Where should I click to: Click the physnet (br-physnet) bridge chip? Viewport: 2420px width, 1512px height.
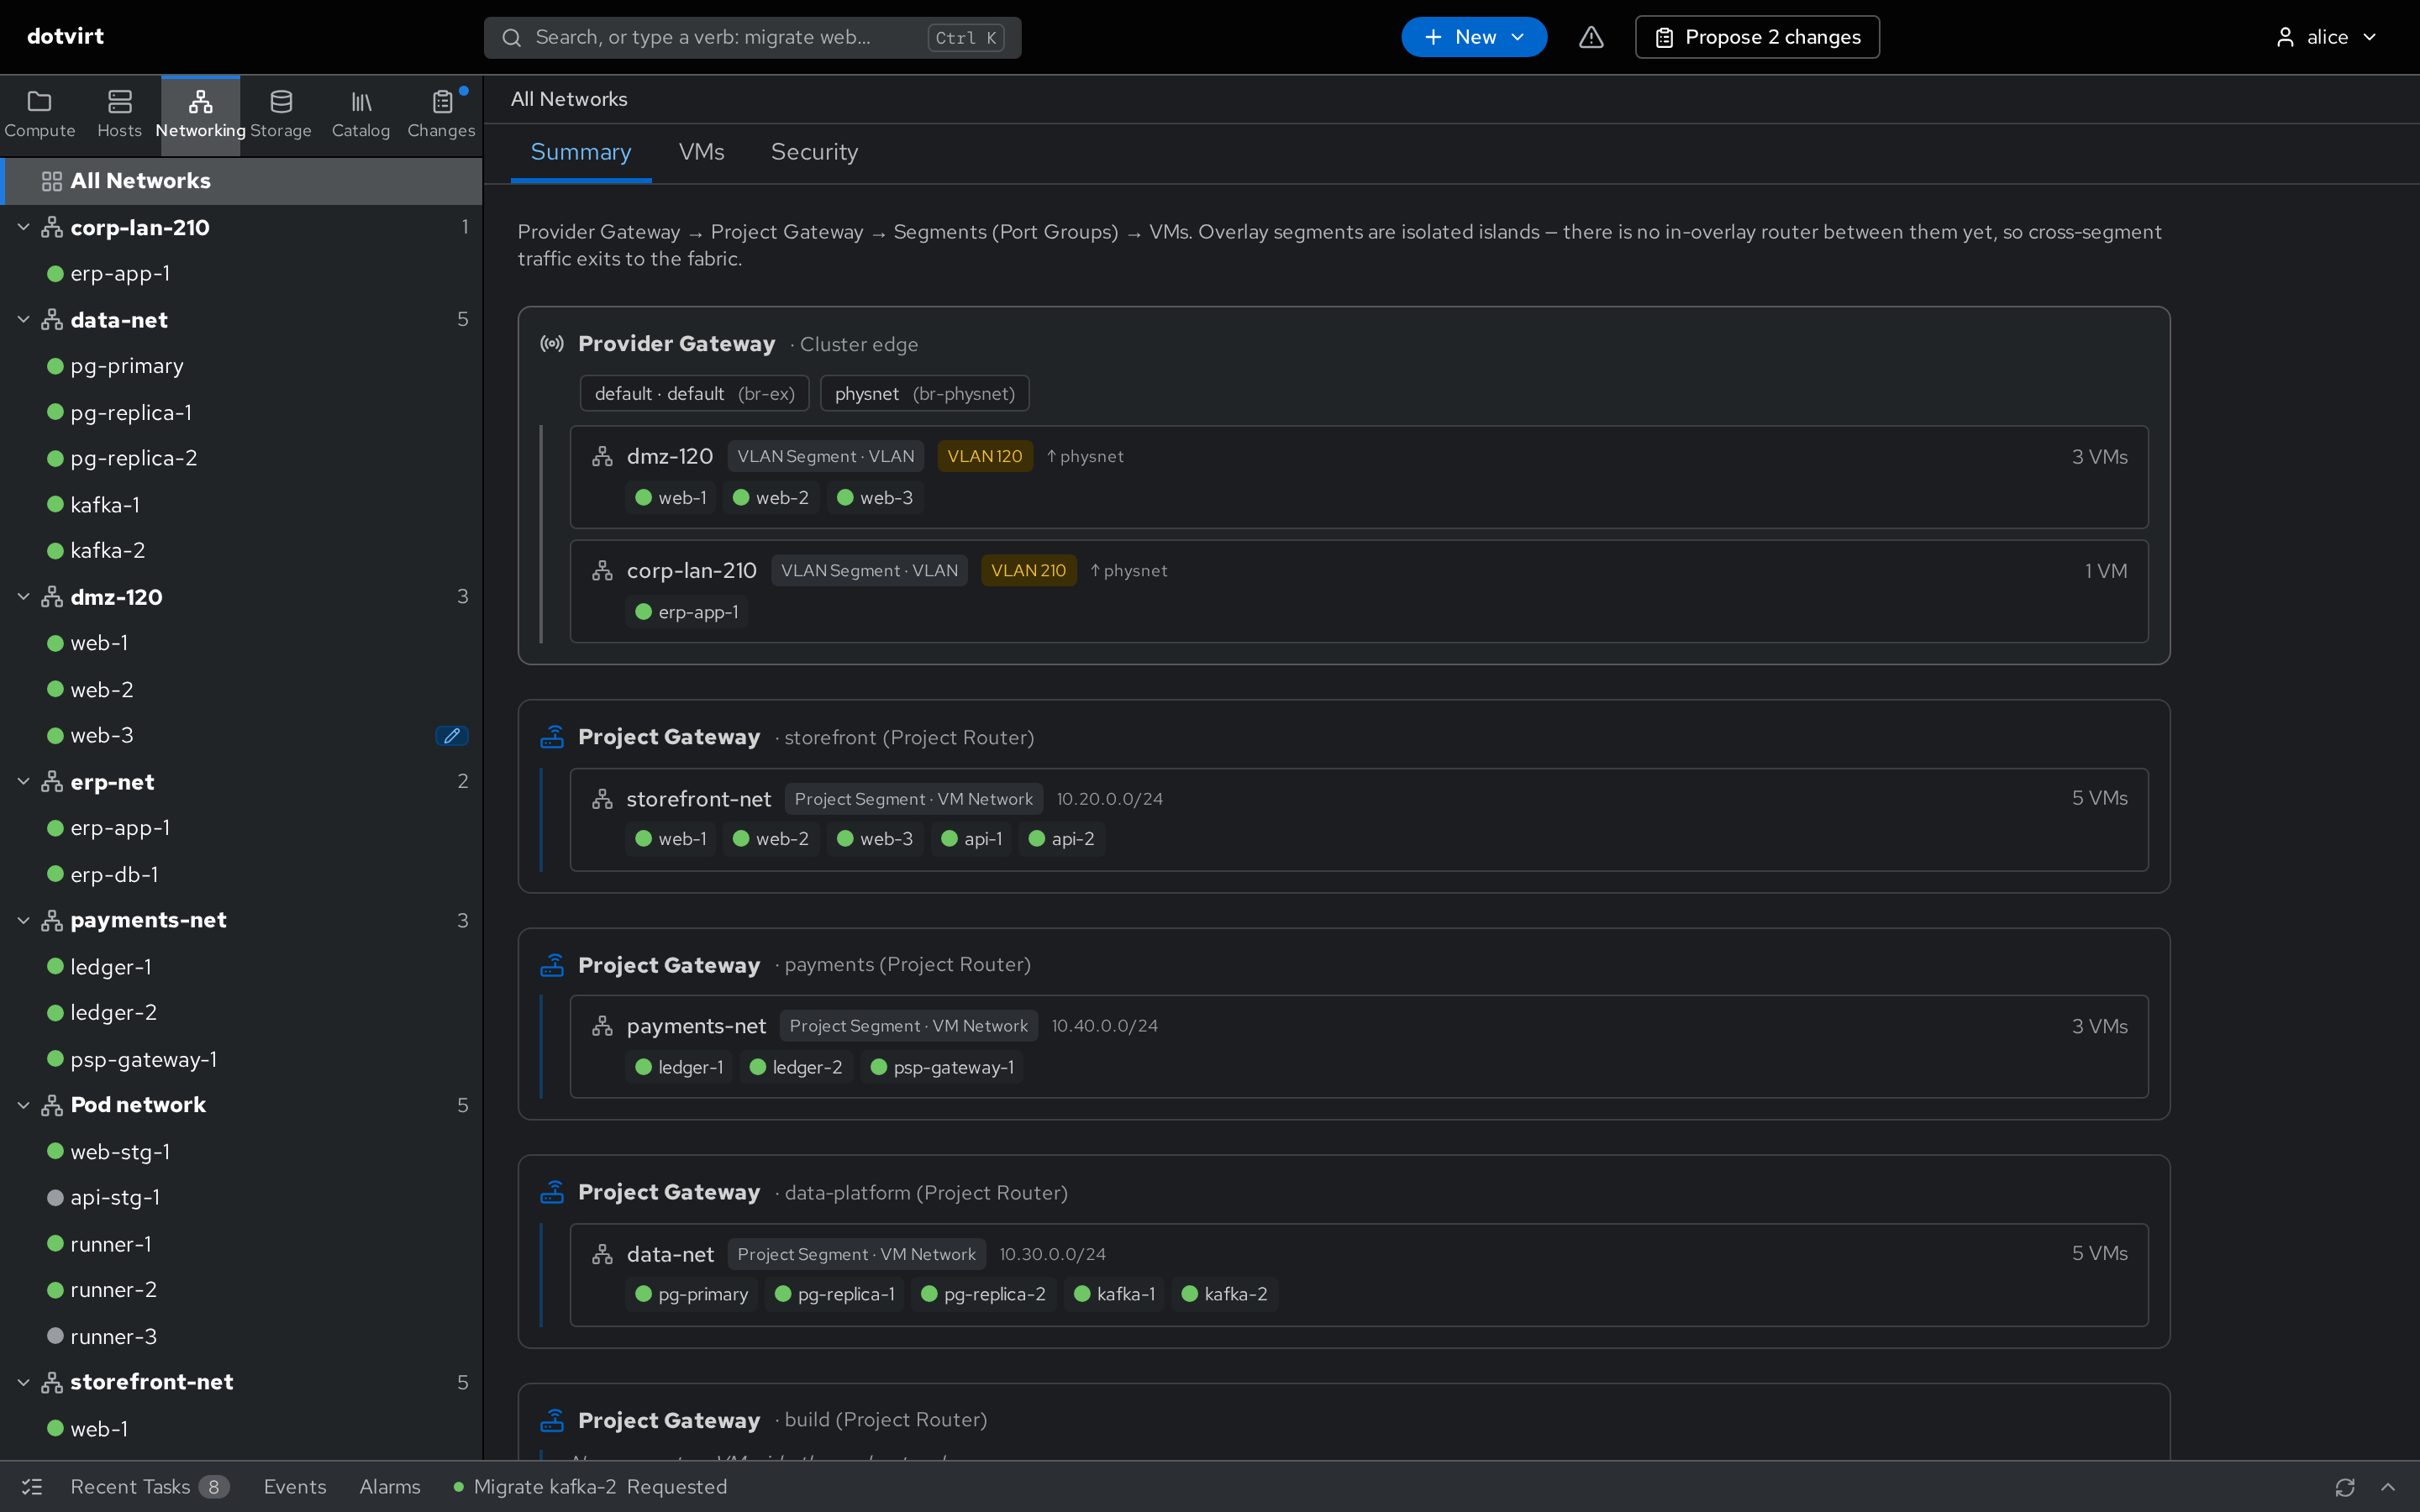(x=924, y=394)
